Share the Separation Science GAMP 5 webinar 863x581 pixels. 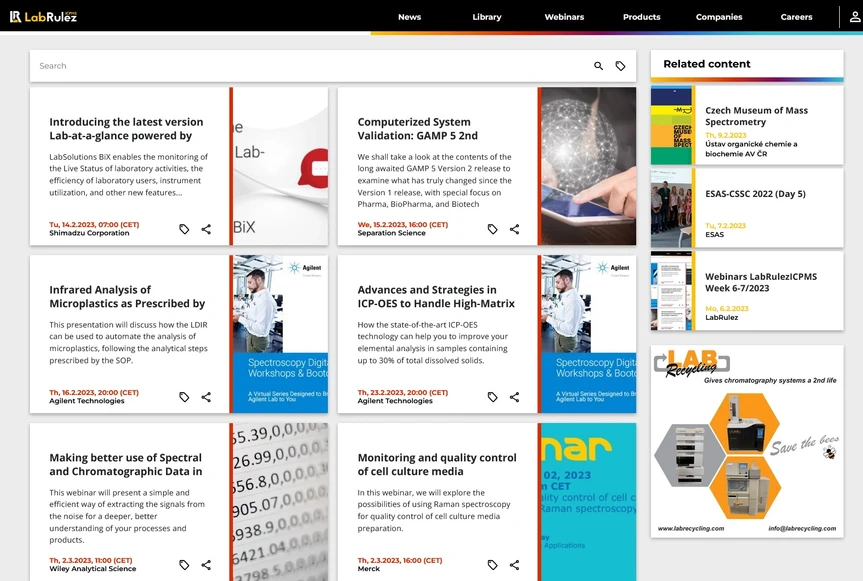click(x=514, y=229)
